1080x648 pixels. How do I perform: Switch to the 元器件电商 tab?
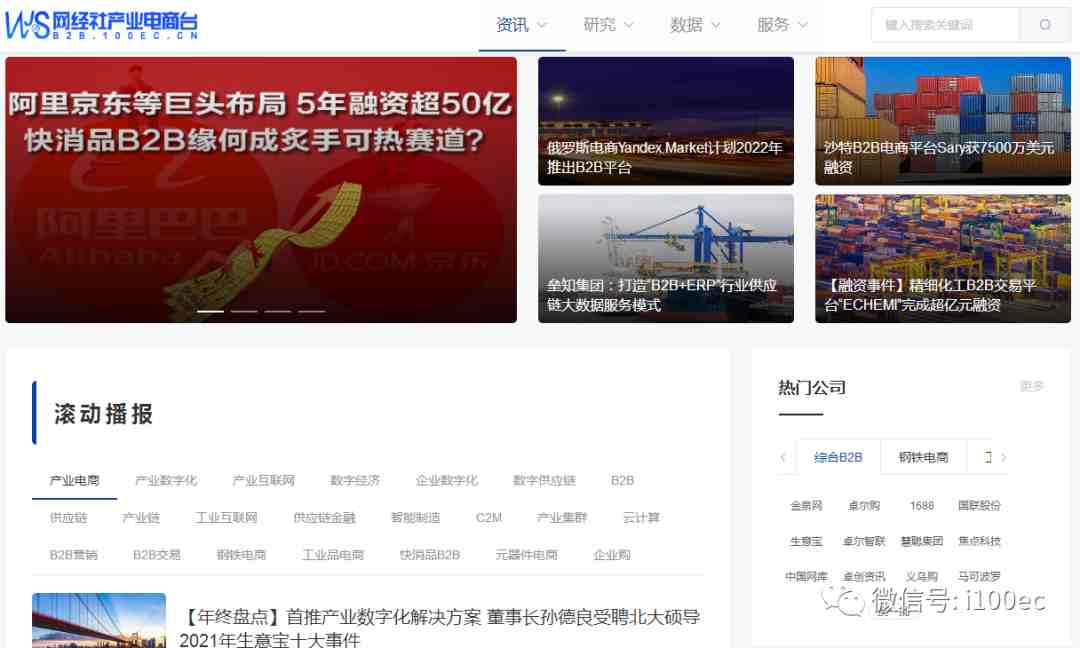pyautogui.click(x=526, y=554)
